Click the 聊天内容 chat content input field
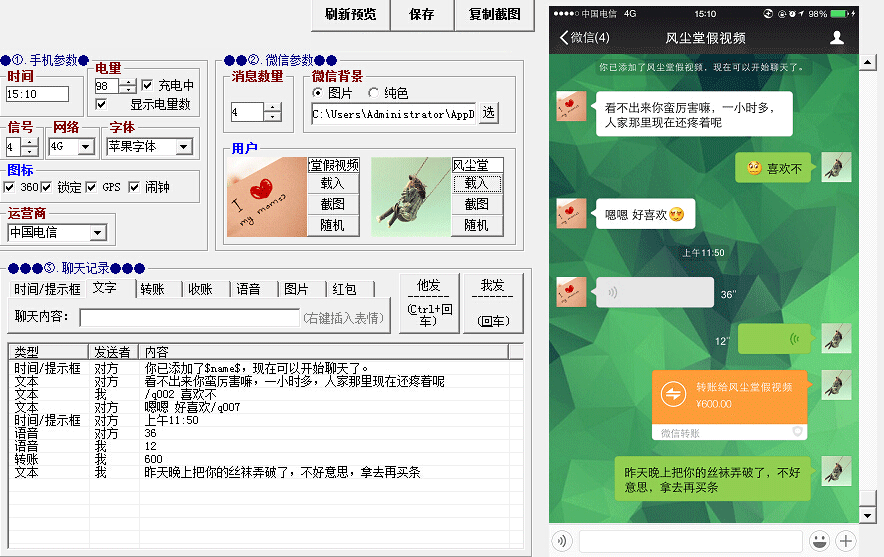The height and width of the screenshot is (557, 884). [189, 318]
